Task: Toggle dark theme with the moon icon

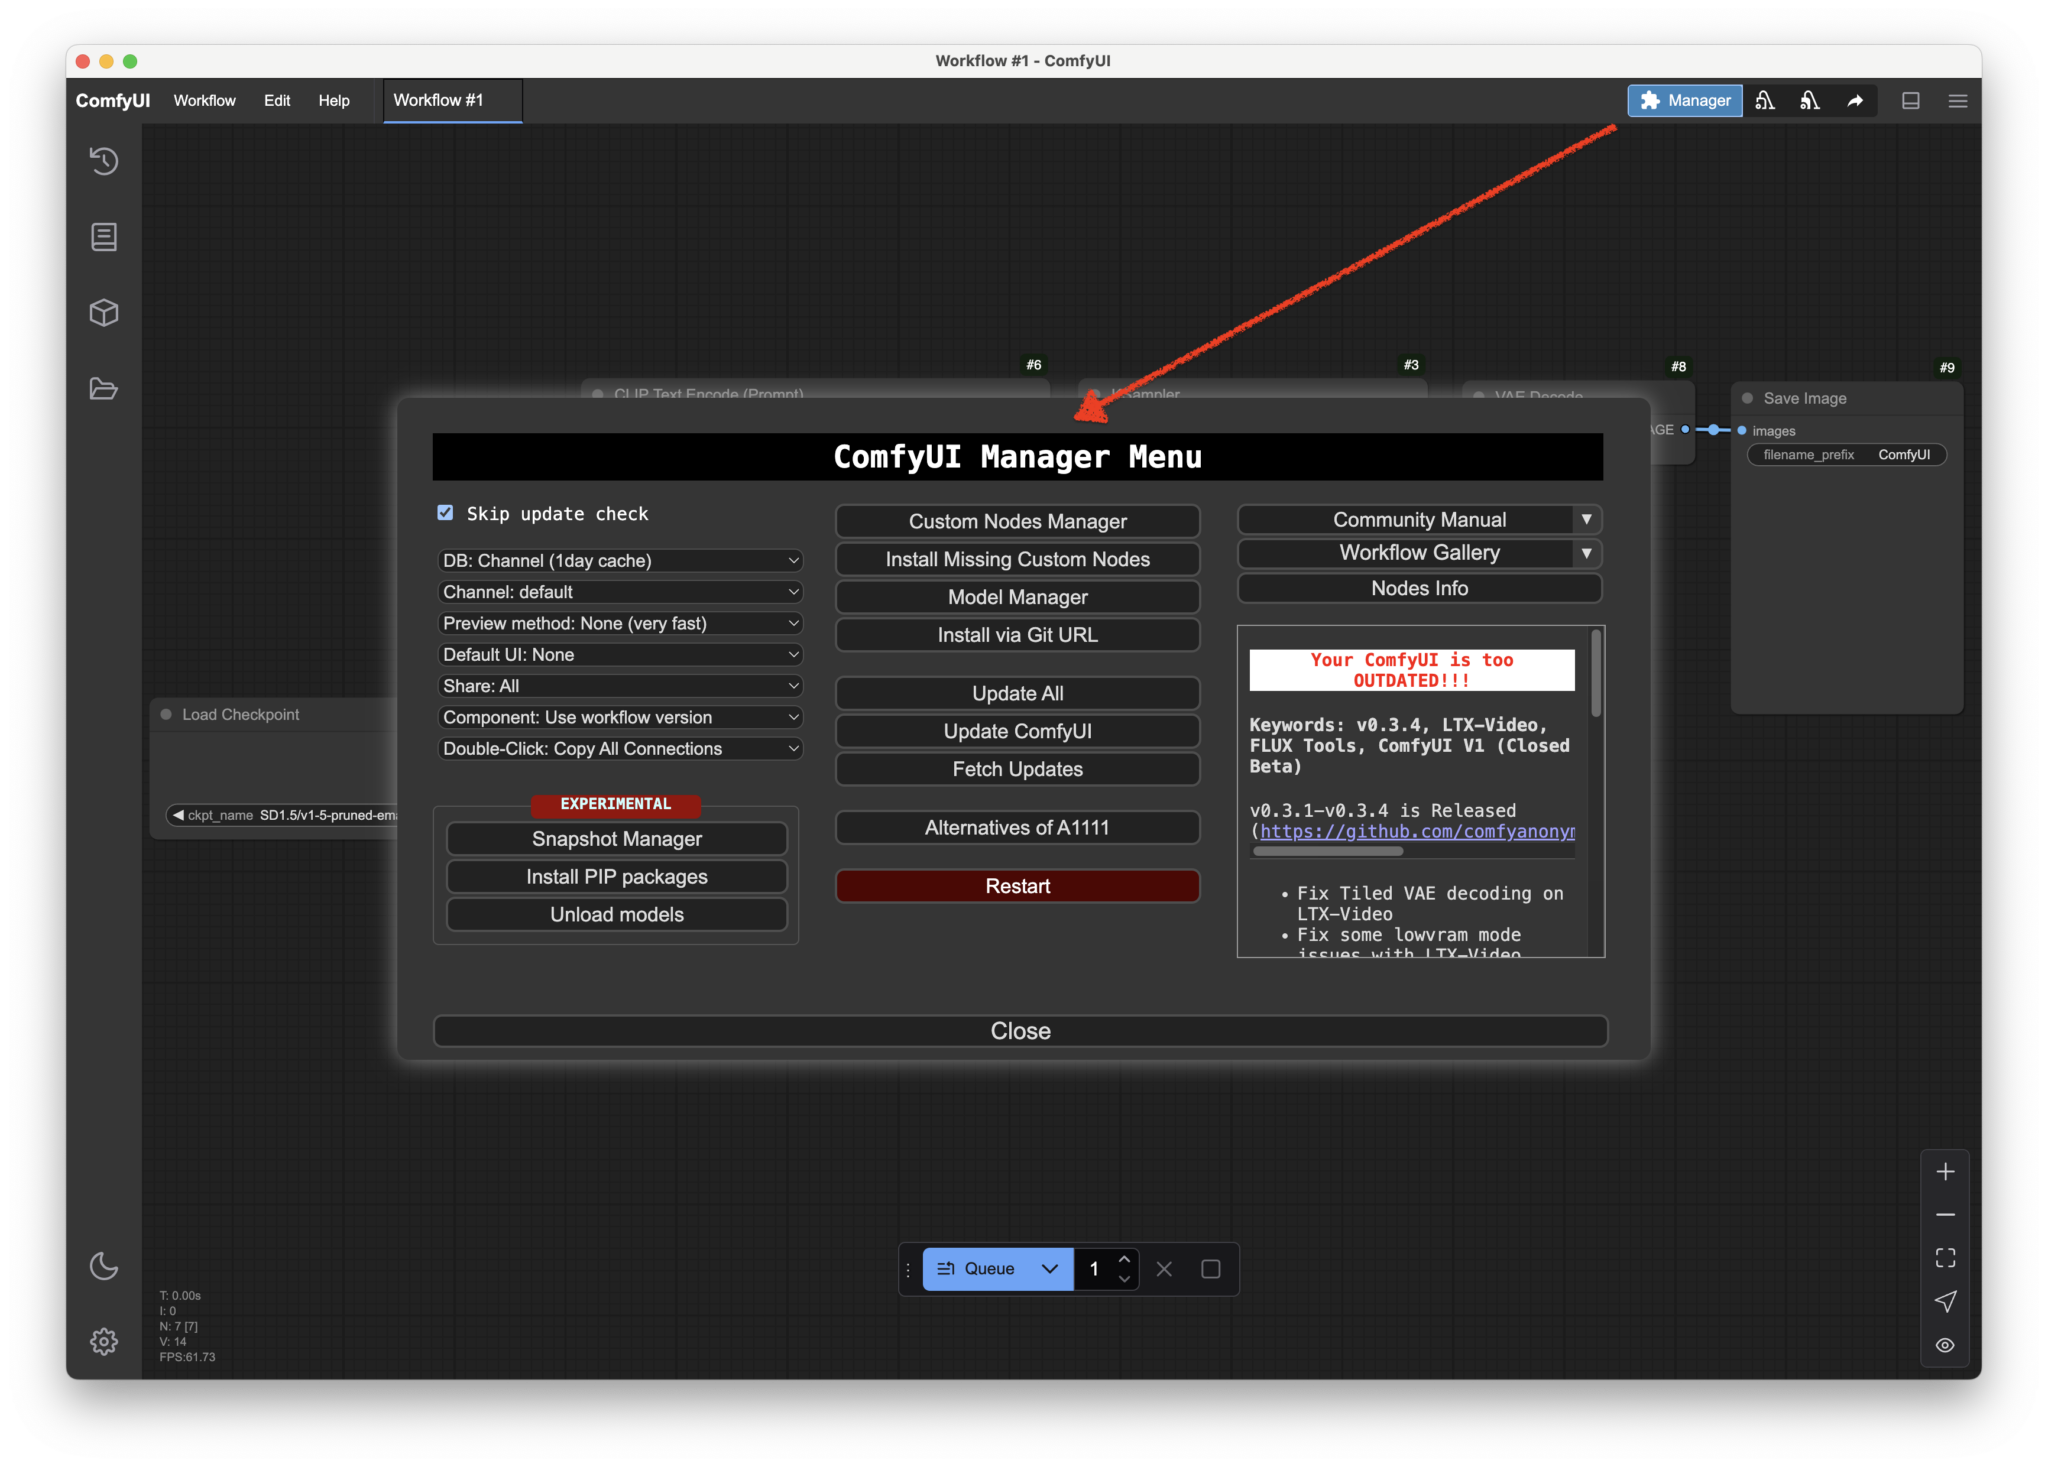Action: coord(104,1266)
